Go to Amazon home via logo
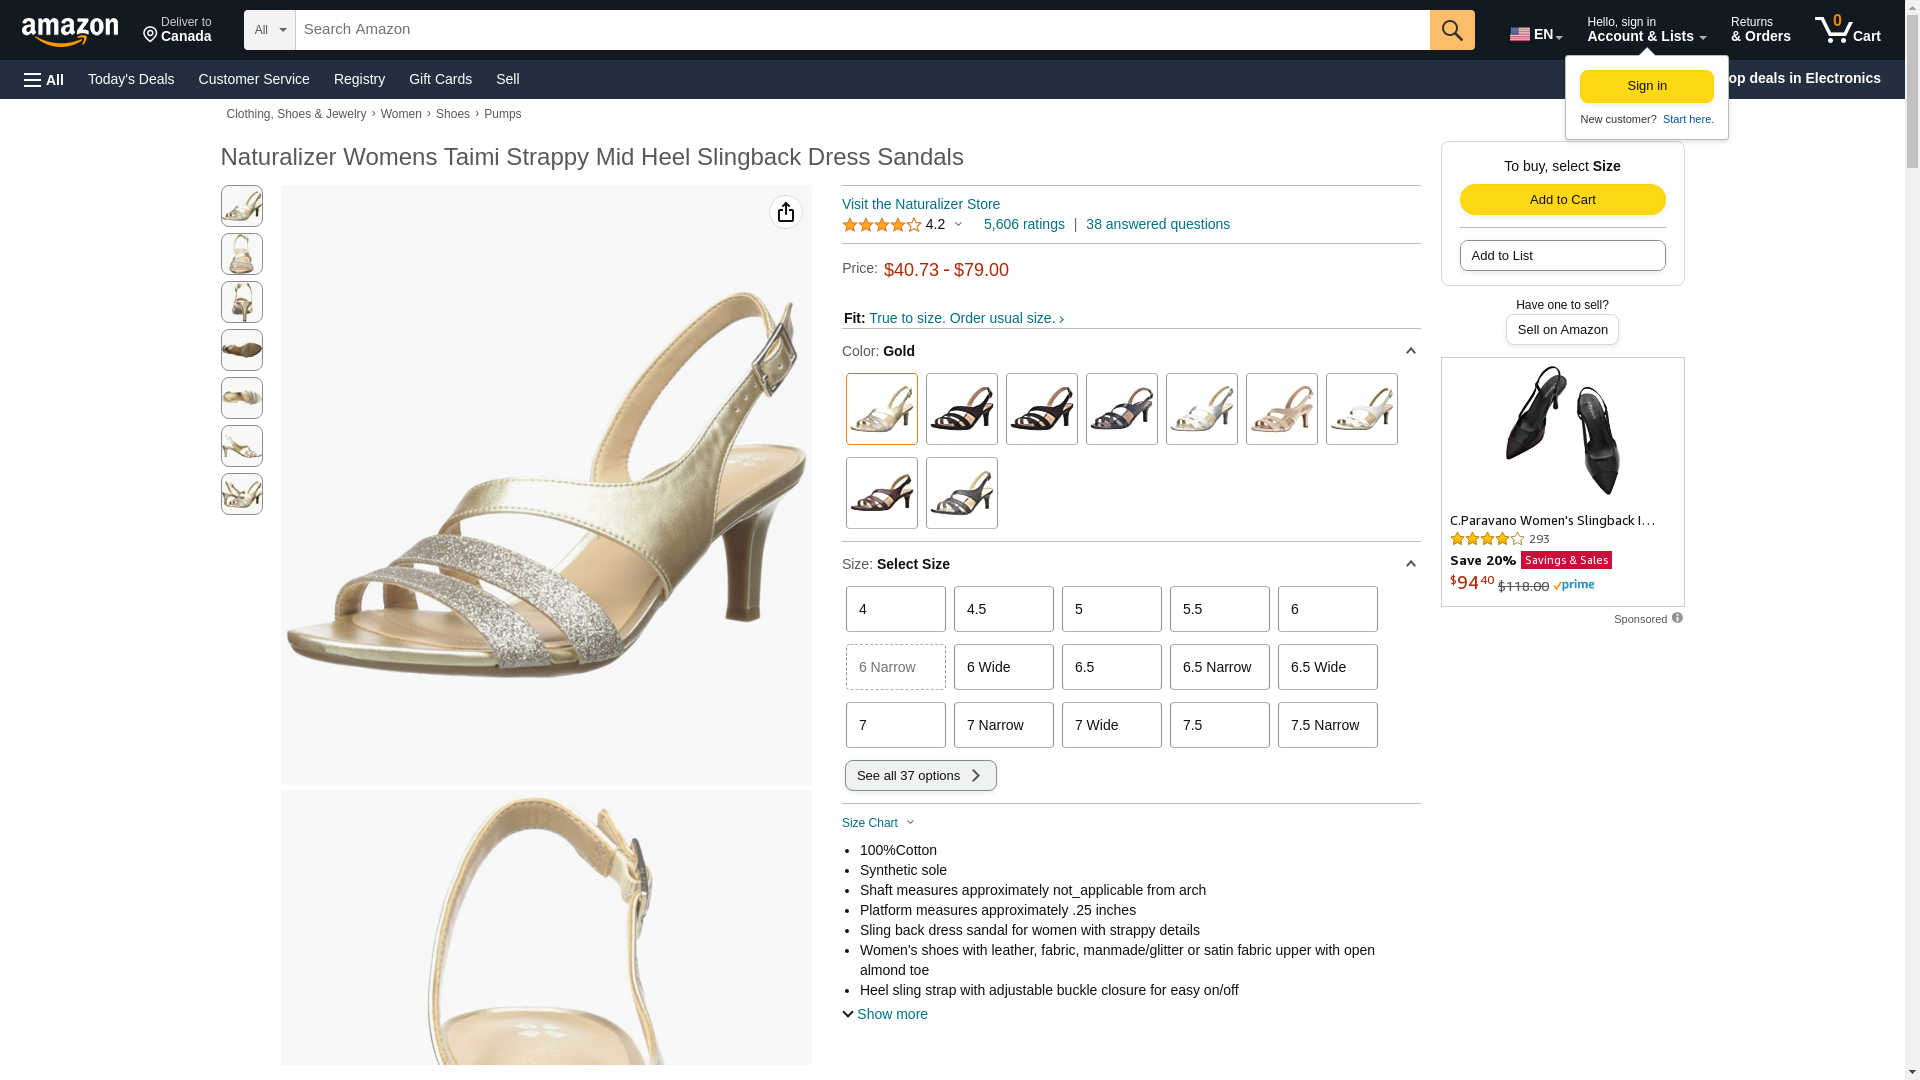The height and width of the screenshot is (1080, 1920). pyautogui.click(x=70, y=32)
